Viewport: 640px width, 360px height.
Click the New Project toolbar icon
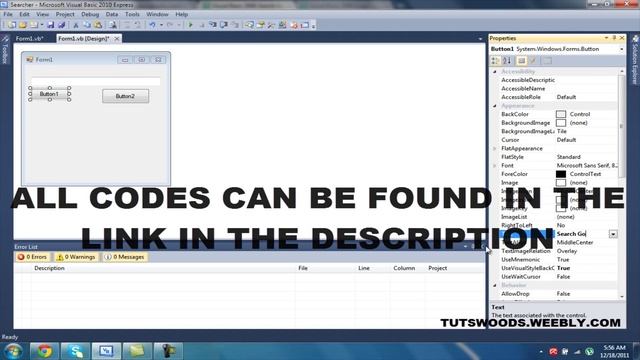coord(12,25)
